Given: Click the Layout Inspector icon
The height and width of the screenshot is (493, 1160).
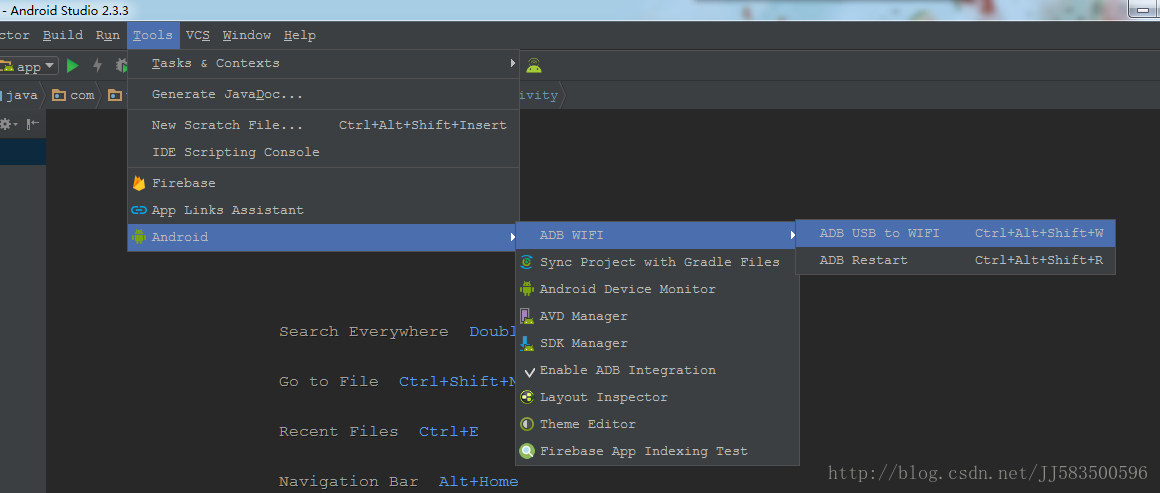Looking at the screenshot, I should tap(527, 397).
